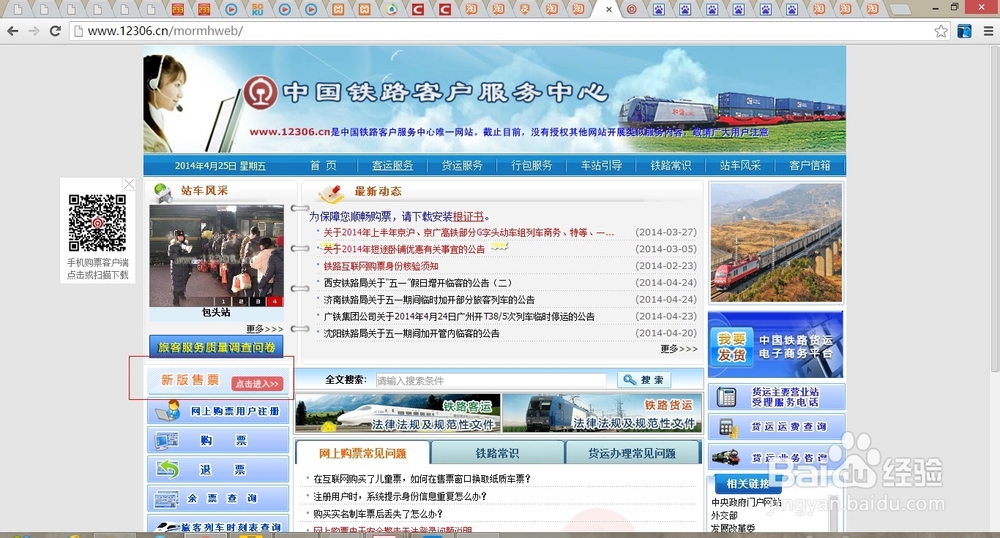The width and height of the screenshot is (1000, 538).
Task: Click the 全文搜索 input field
Action: click(491, 380)
